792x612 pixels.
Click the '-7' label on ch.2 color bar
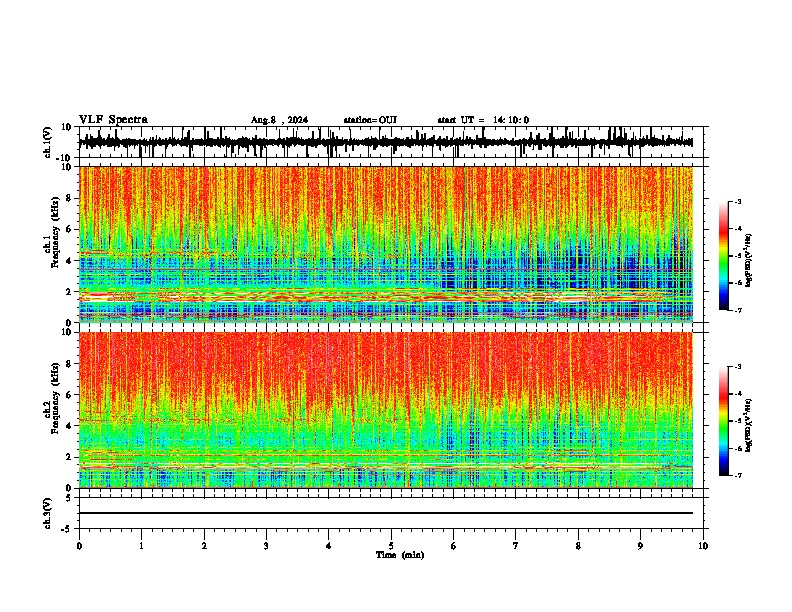(x=737, y=475)
